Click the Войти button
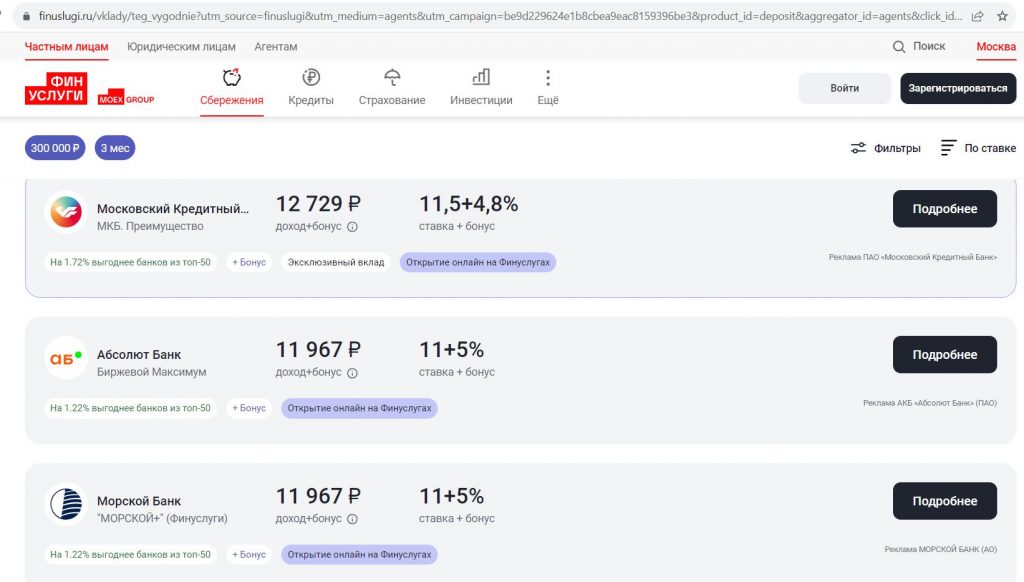This screenshot has height=582, width=1024. (x=844, y=88)
